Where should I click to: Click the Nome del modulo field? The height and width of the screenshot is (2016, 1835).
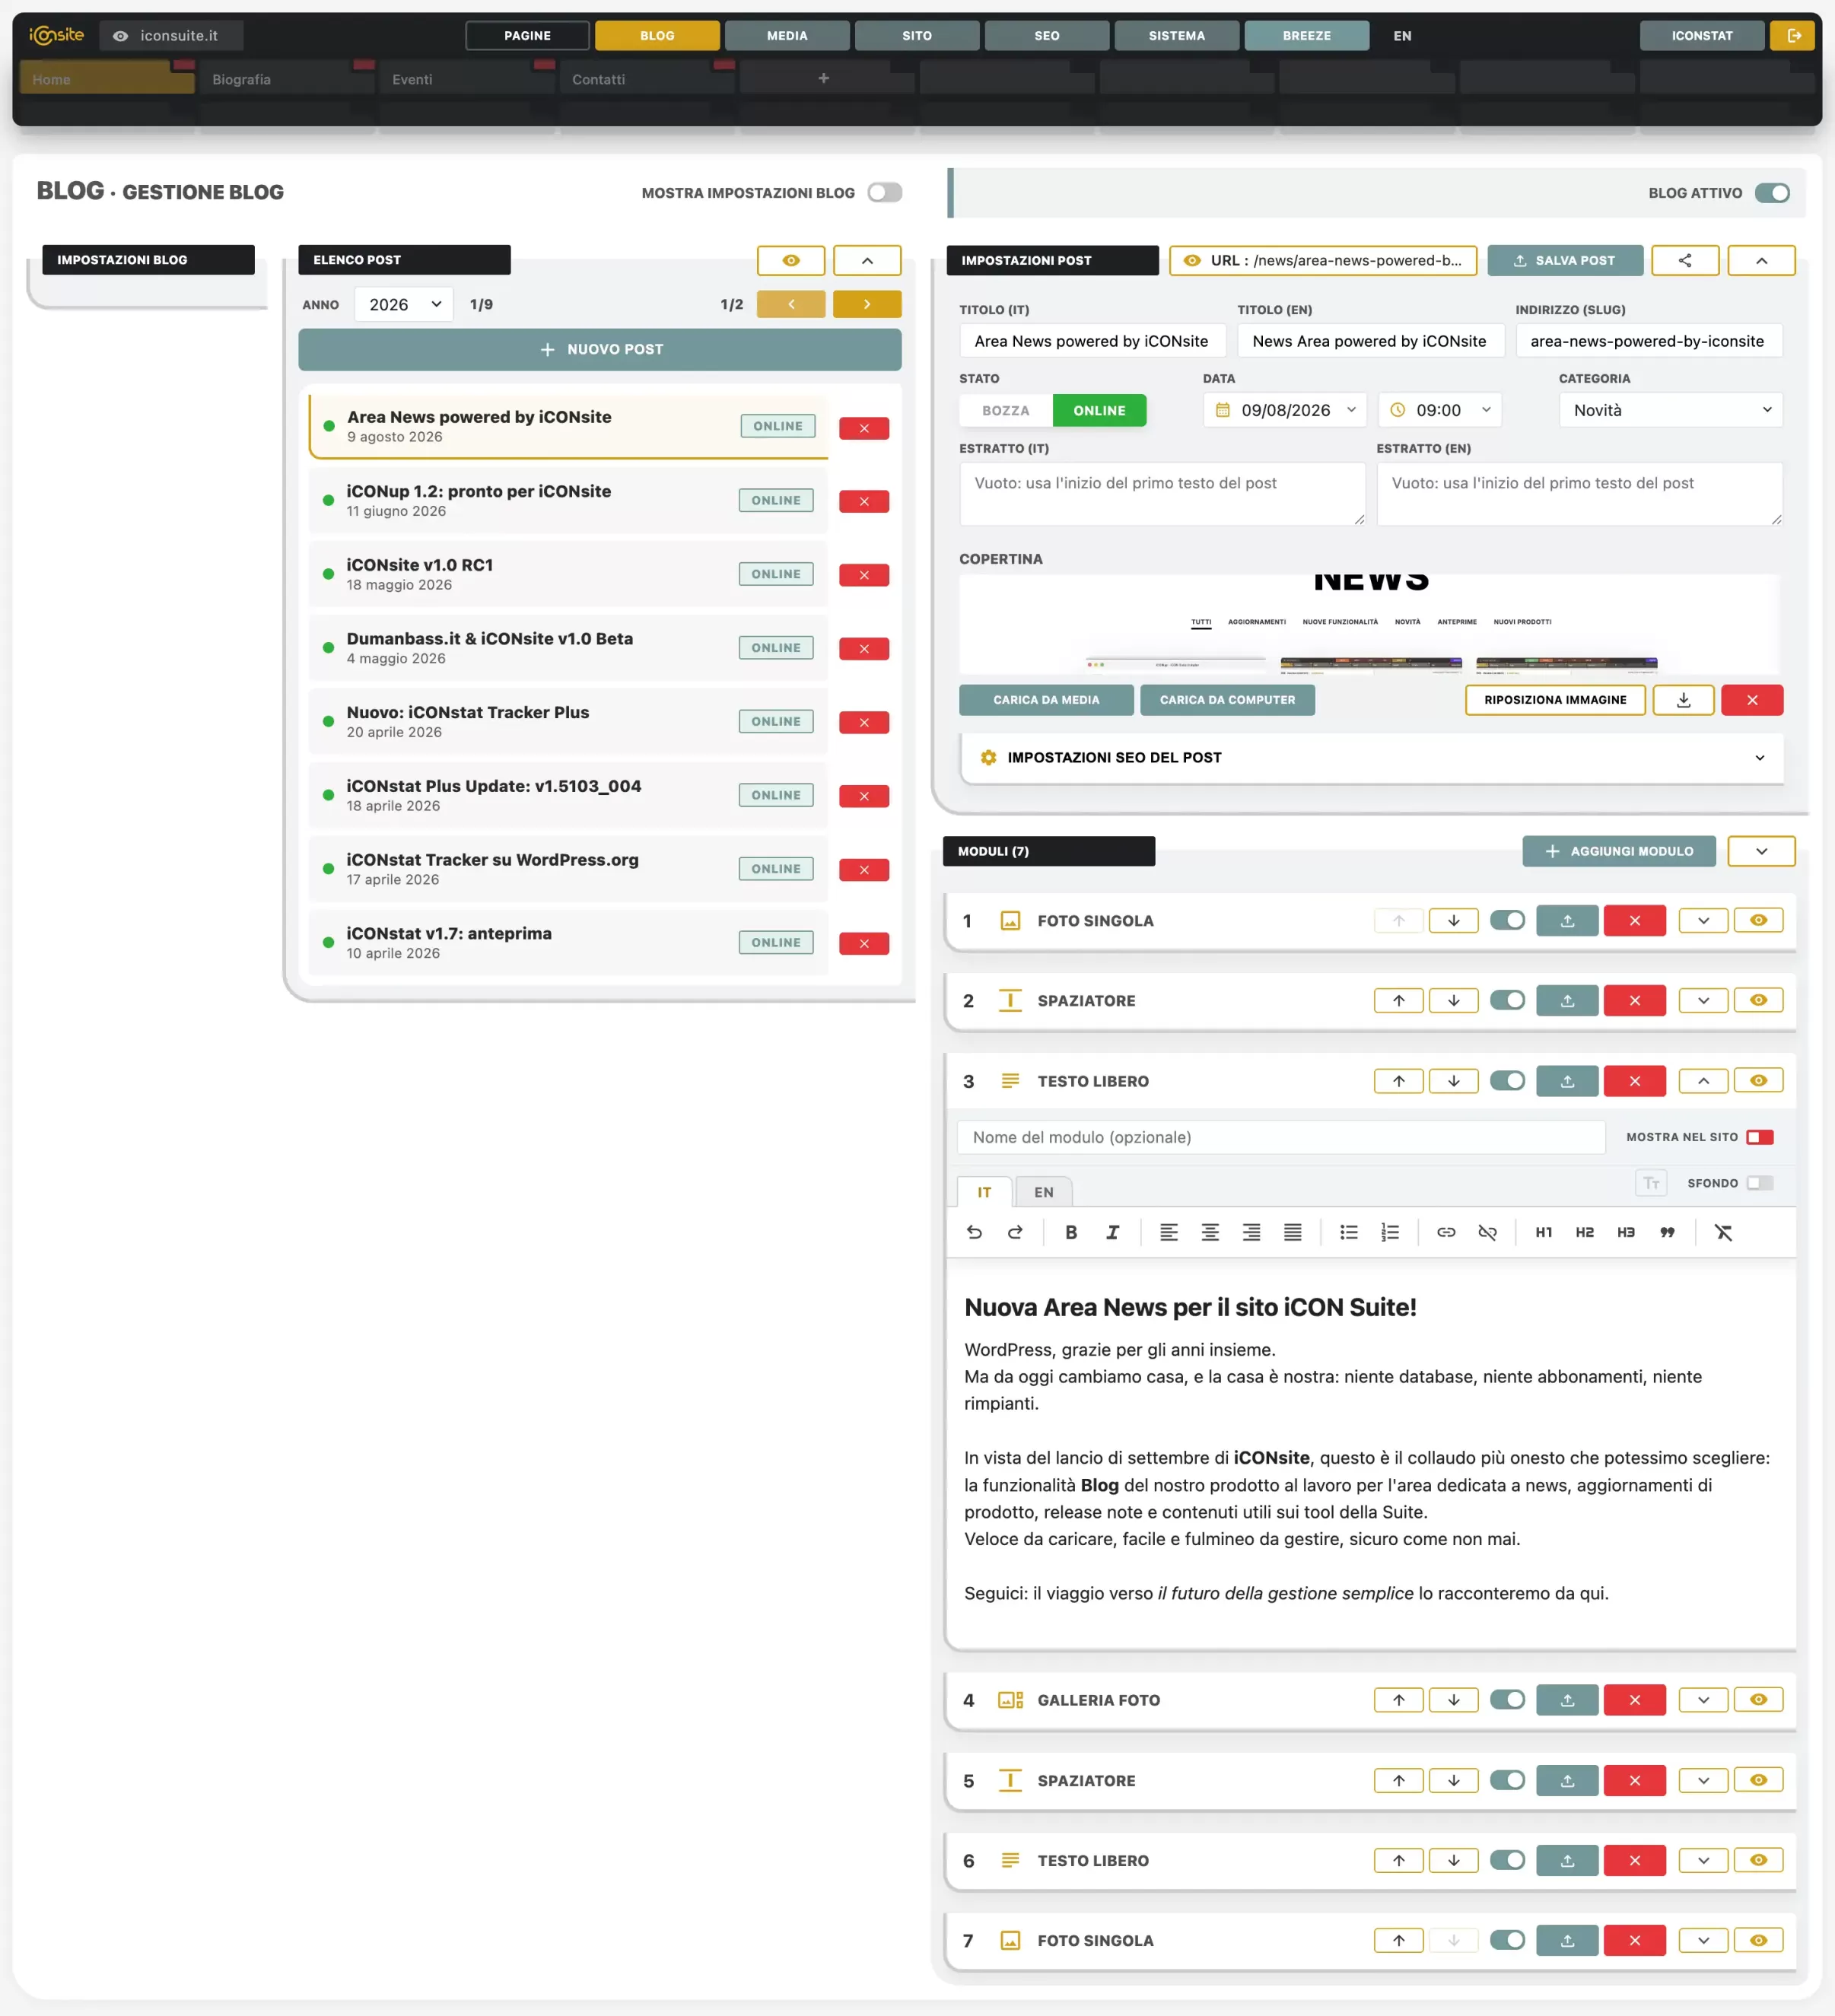click(1281, 1137)
